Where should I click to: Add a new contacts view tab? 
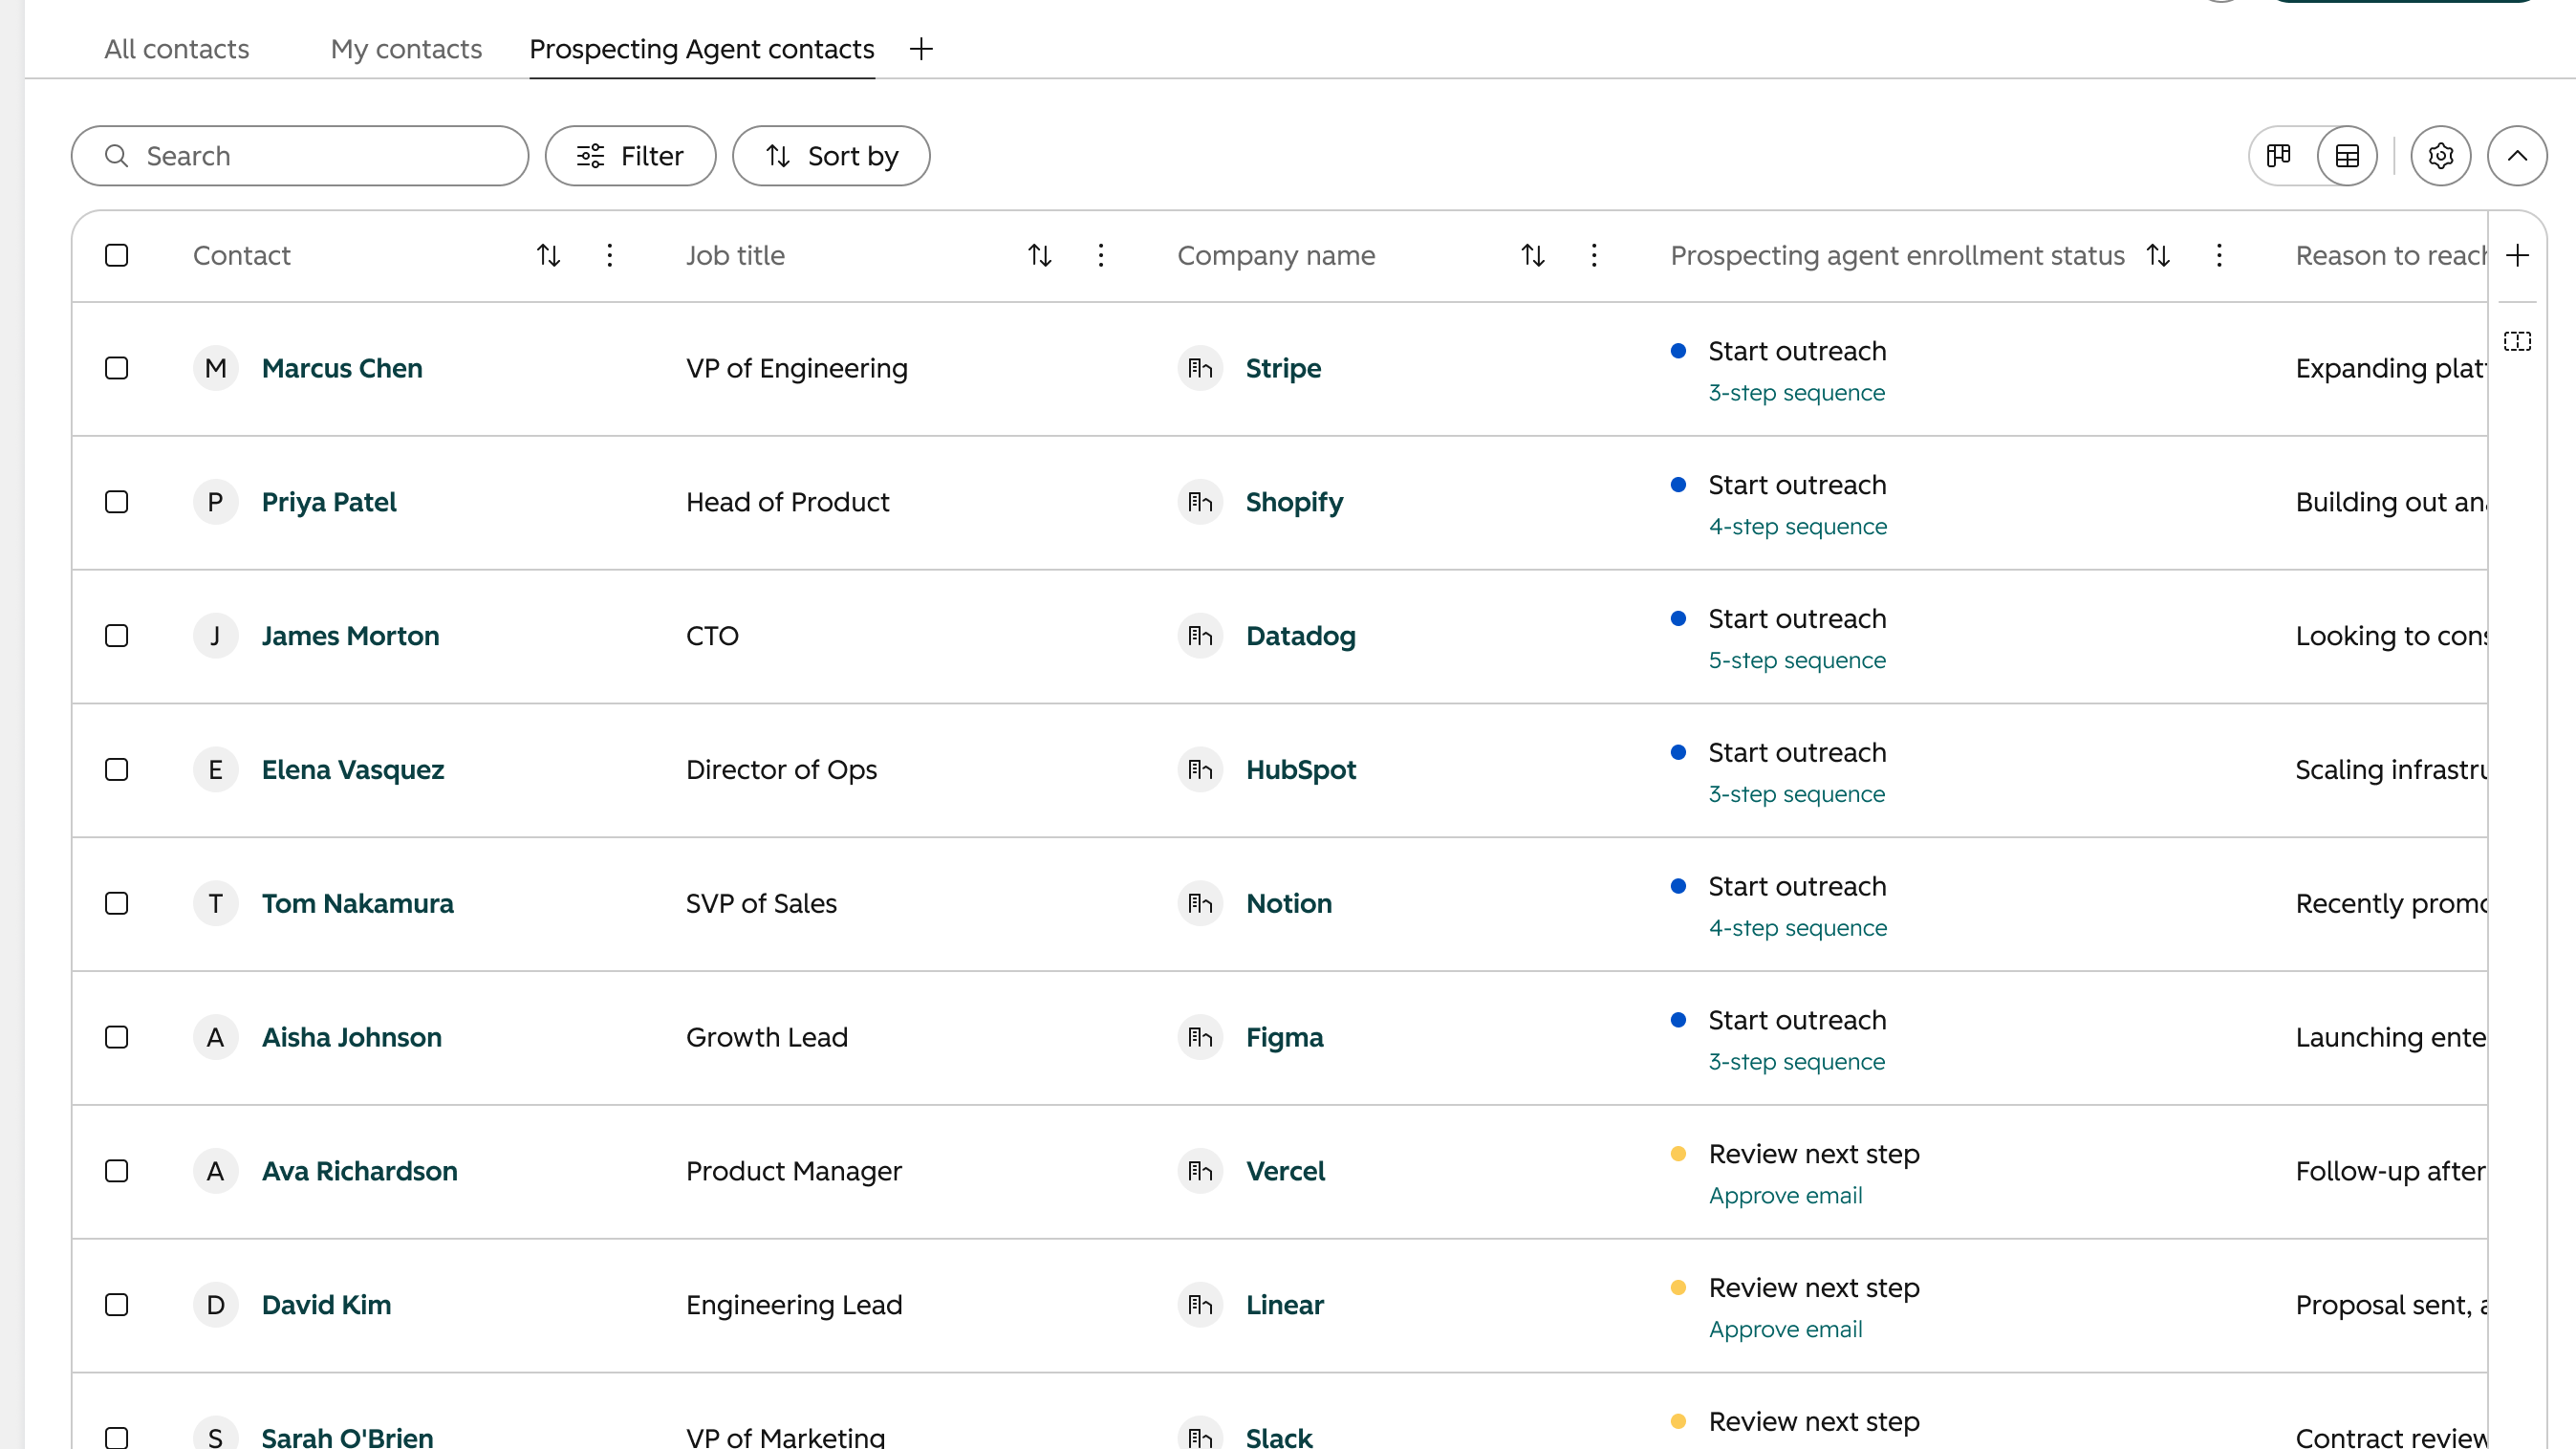pos(921,48)
